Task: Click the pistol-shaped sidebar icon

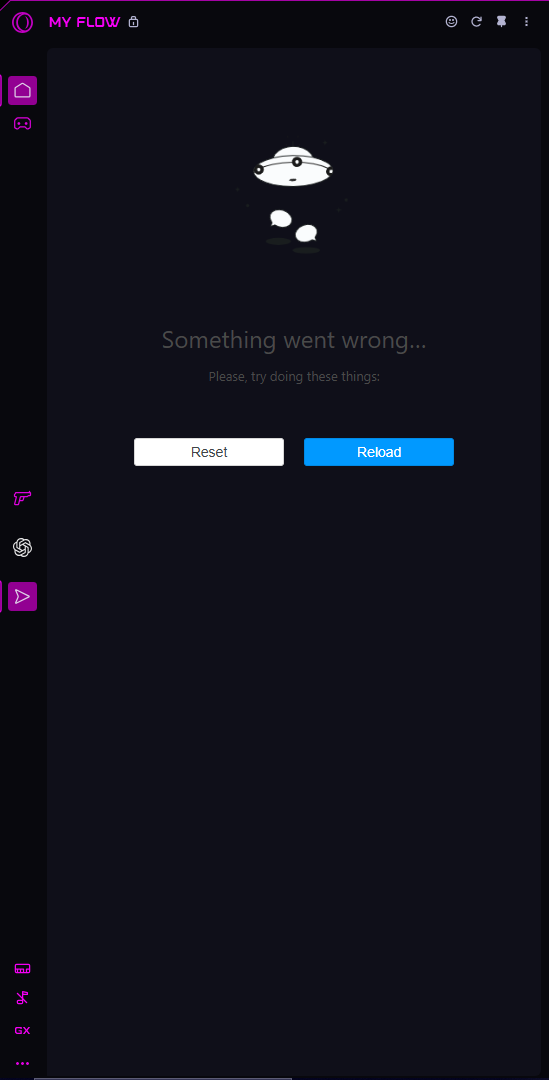Action: pyautogui.click(x=23, y=497)
